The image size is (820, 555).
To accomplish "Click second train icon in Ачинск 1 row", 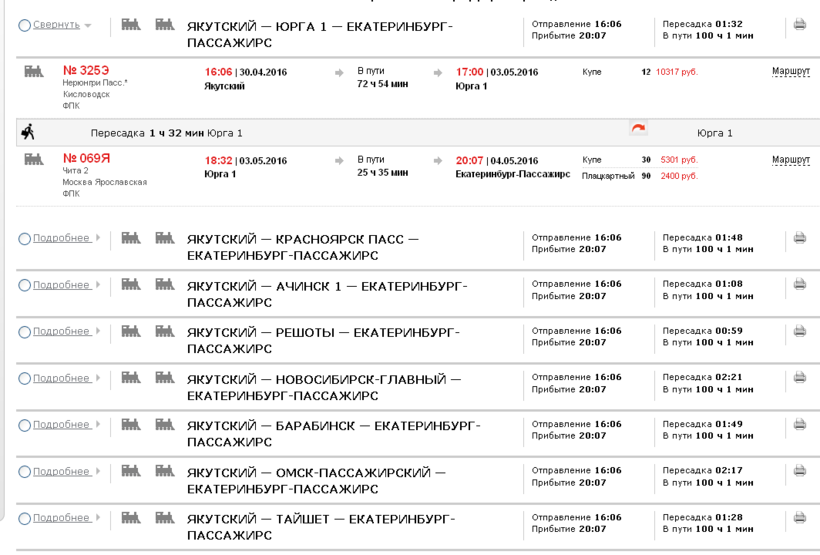I will point(165,284).
